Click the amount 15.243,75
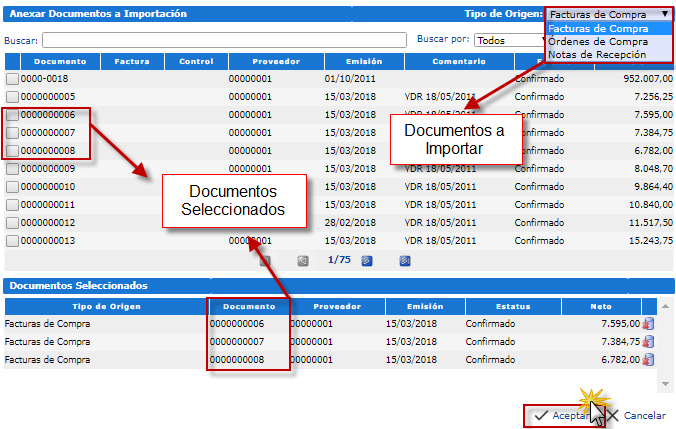This screenshot has width=676, height=429. (651, 241)
